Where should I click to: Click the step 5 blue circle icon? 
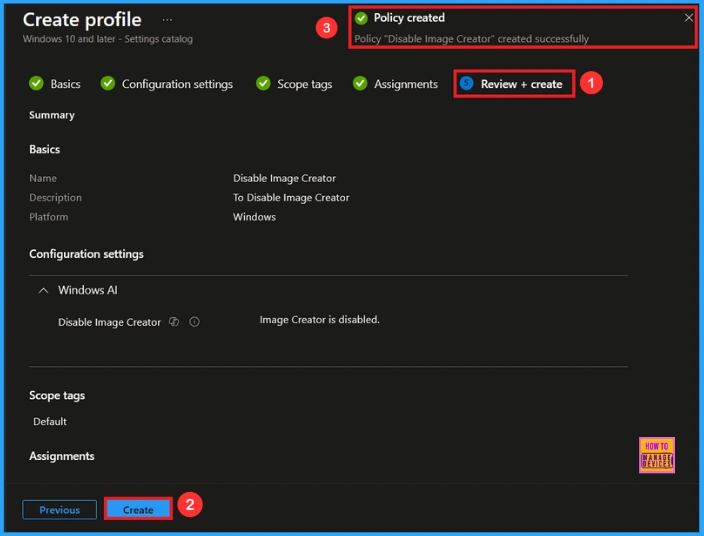click(467, 83)
